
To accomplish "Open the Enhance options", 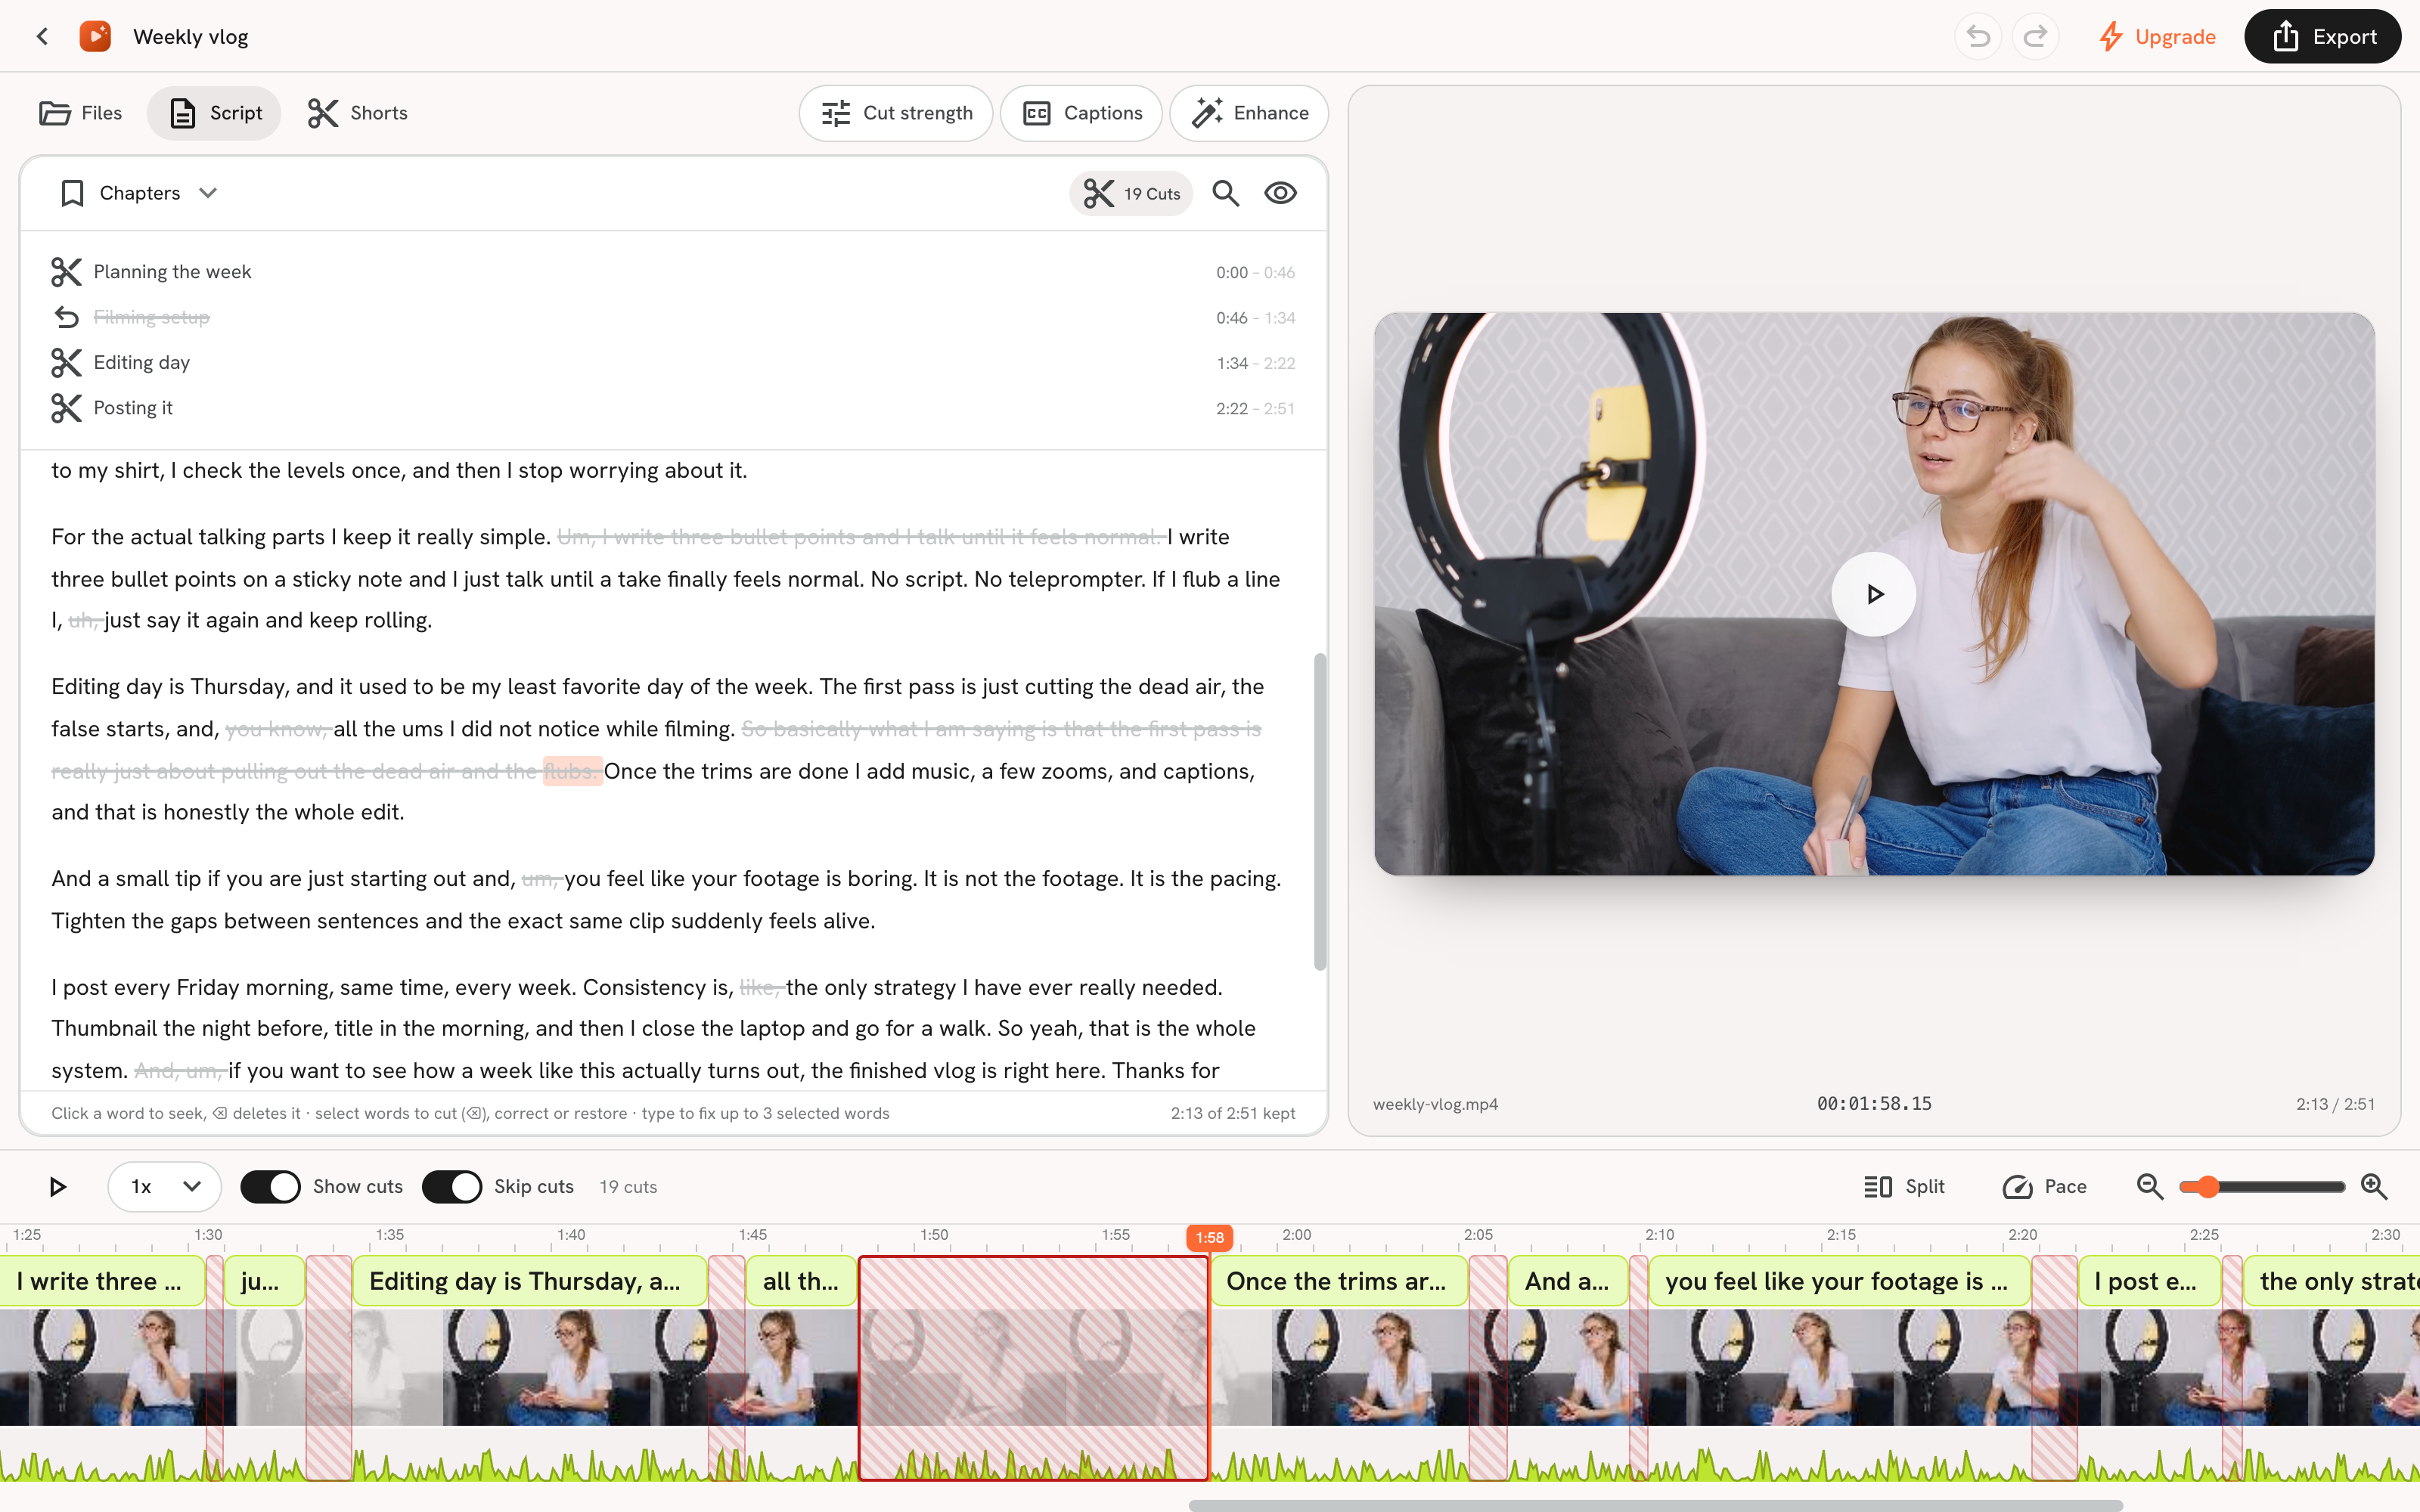I will 1249,113.
